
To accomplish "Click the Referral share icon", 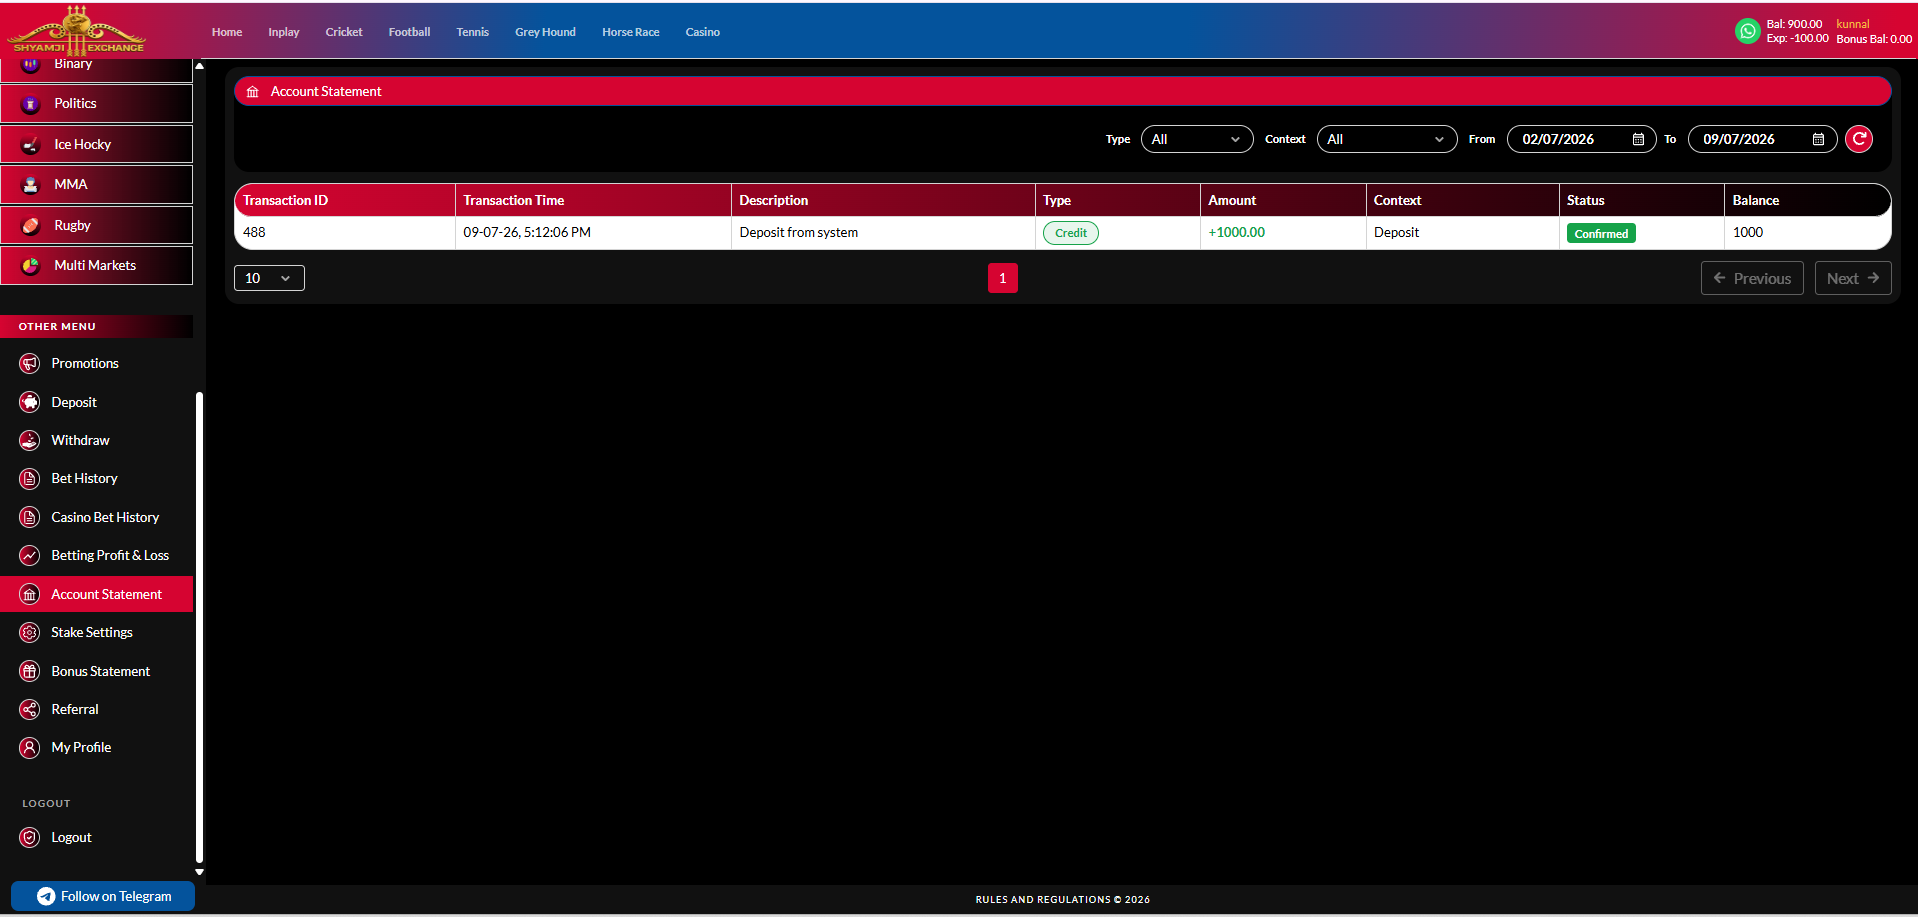I will [x=30, y=709].
